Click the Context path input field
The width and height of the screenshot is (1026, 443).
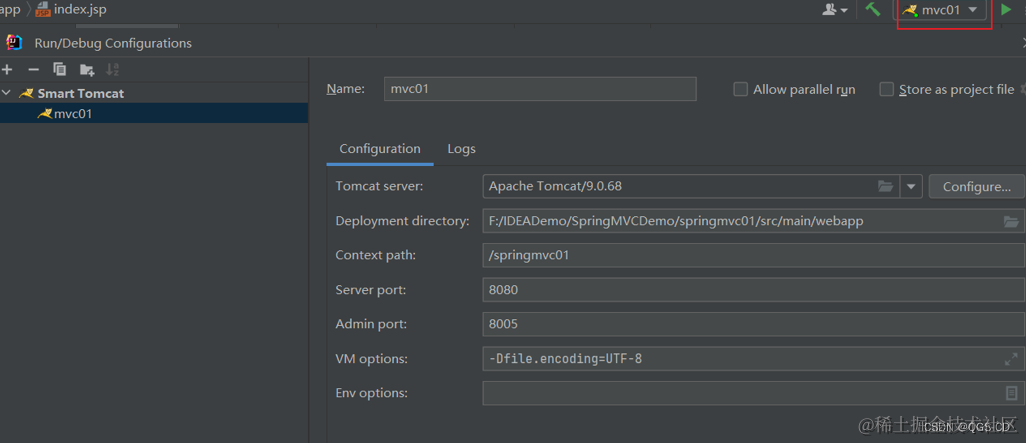750,255
